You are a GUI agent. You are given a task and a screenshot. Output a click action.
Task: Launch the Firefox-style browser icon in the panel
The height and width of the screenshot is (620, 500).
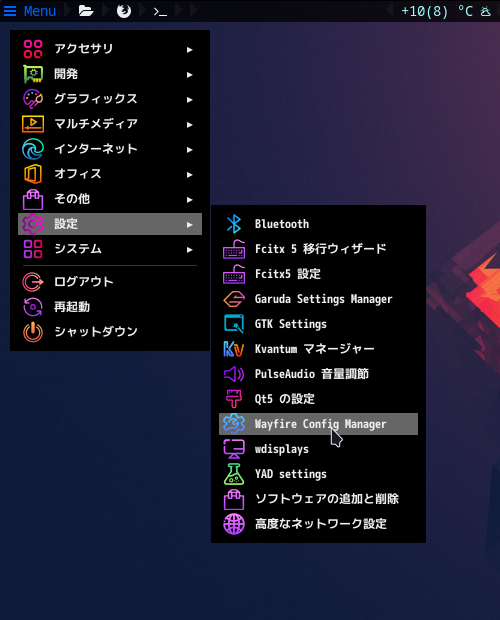pyautogui.click(x=124, y=11)
